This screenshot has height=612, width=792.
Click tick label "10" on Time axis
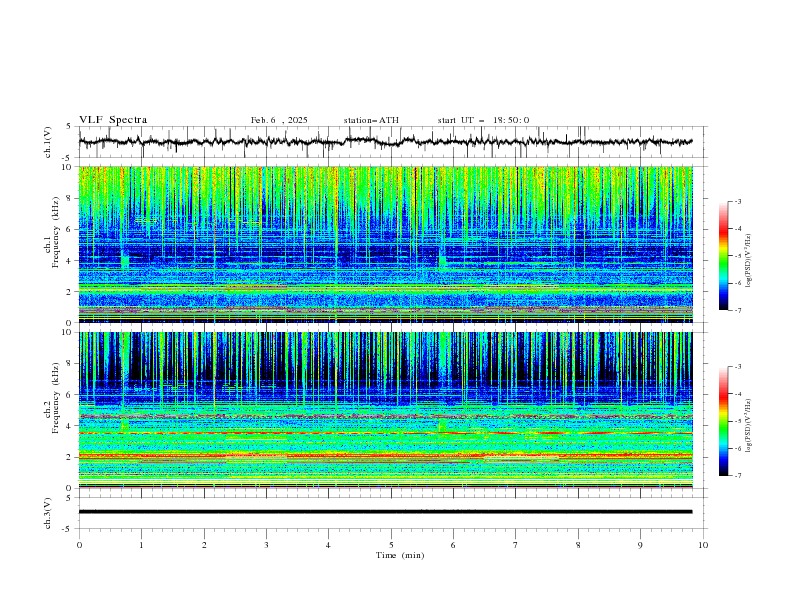pyautogui.click(x=703, y=545)
